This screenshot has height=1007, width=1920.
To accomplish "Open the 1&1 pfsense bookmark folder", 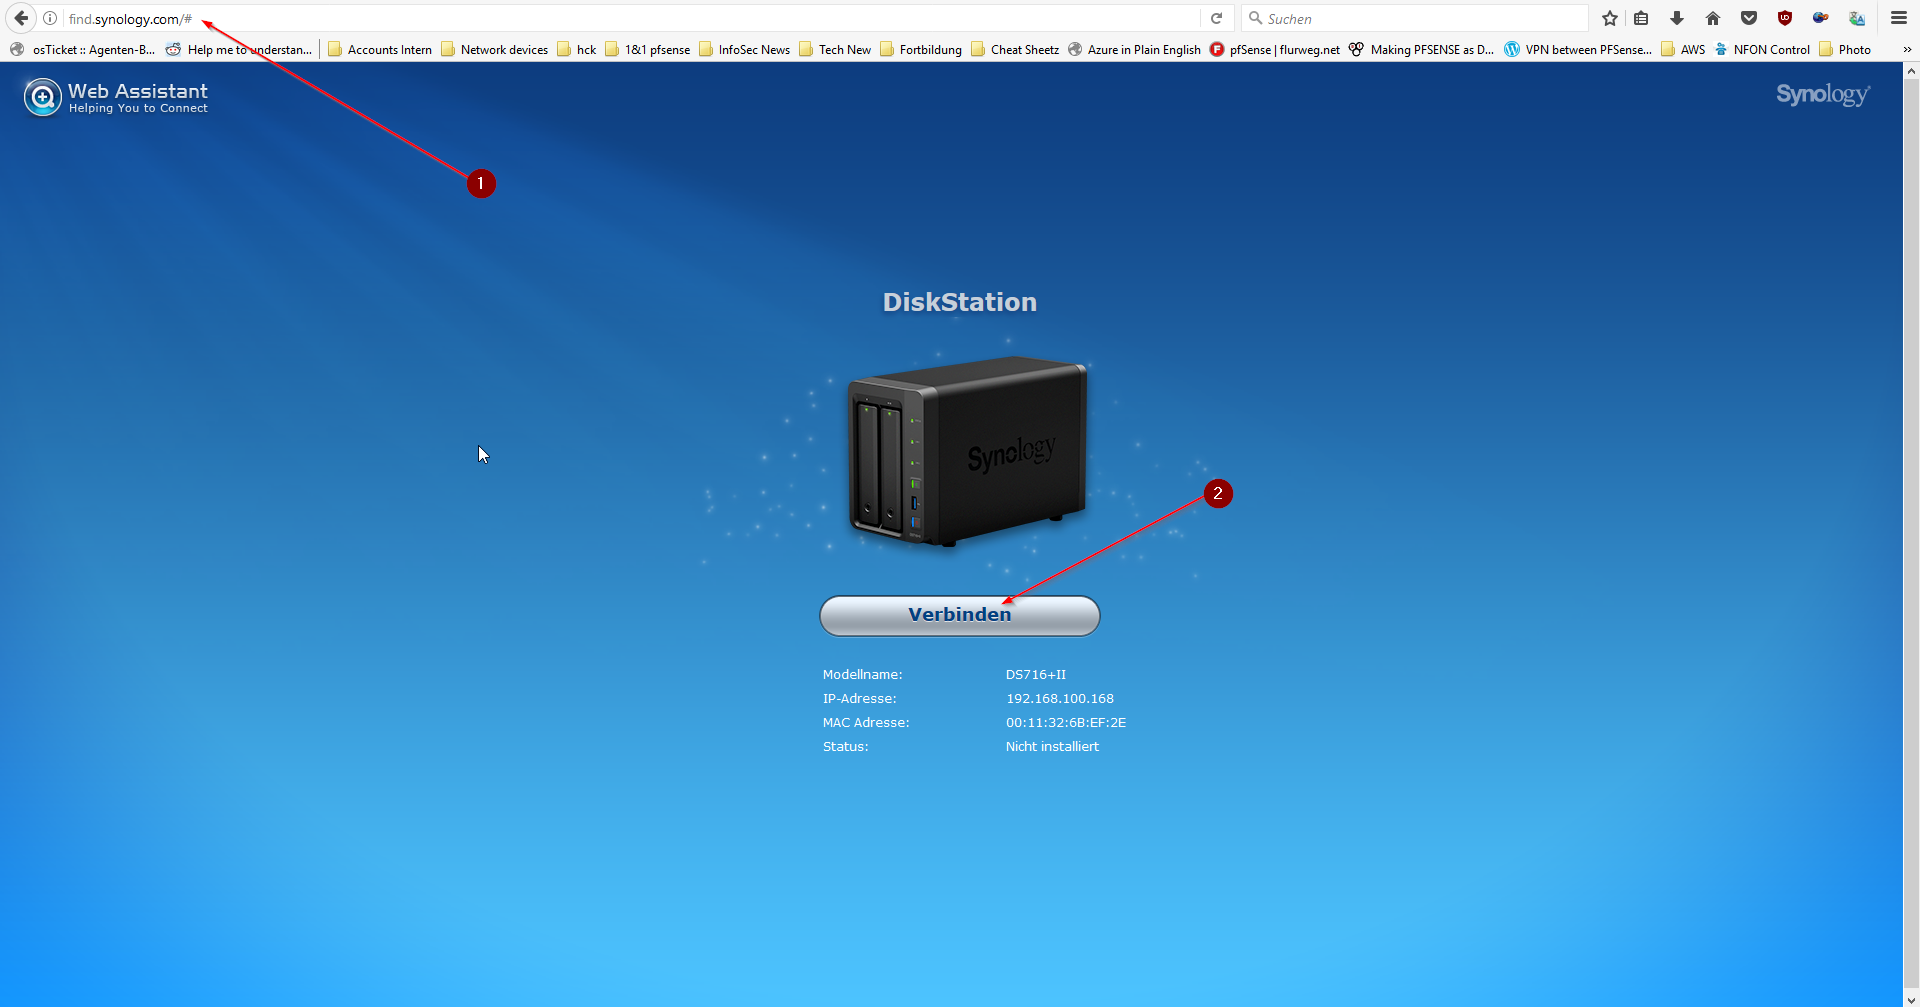I will 648,49.
